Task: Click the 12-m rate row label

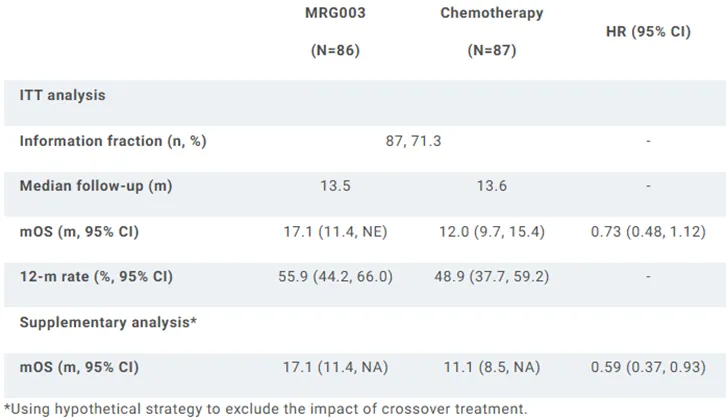Action: coord(96,277)
